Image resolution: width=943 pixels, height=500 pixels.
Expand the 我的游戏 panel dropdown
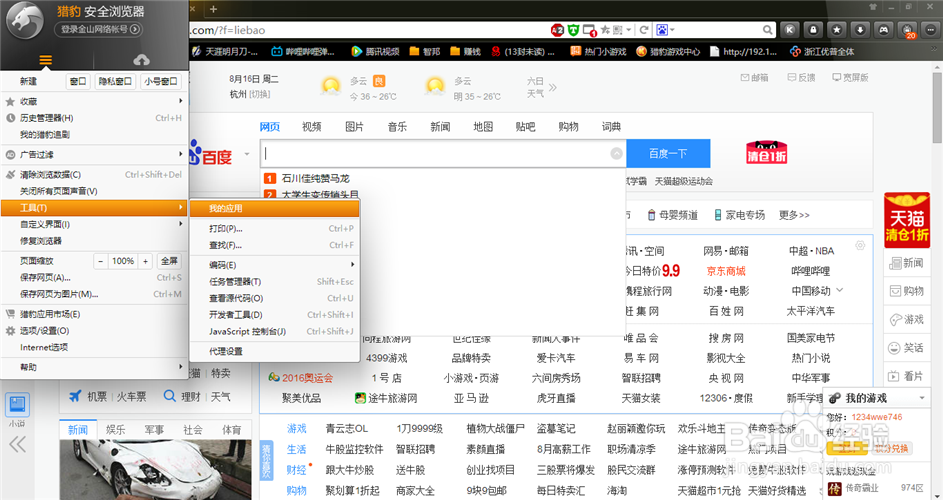pyautogui.click(x=922, y=398)
